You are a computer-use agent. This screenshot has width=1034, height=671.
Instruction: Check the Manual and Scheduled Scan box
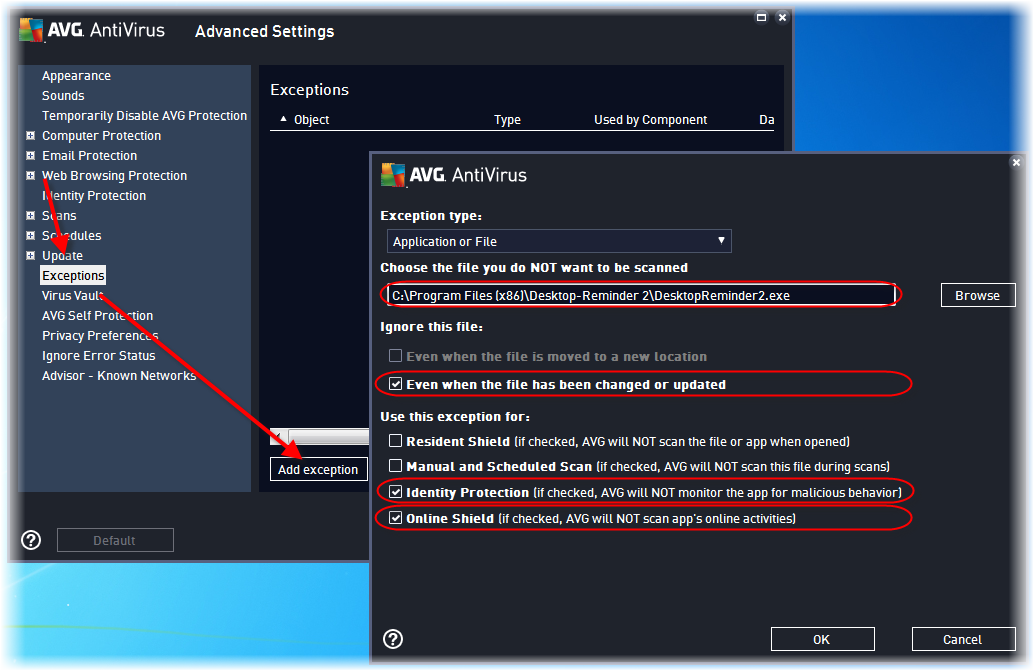click(395, 465)
